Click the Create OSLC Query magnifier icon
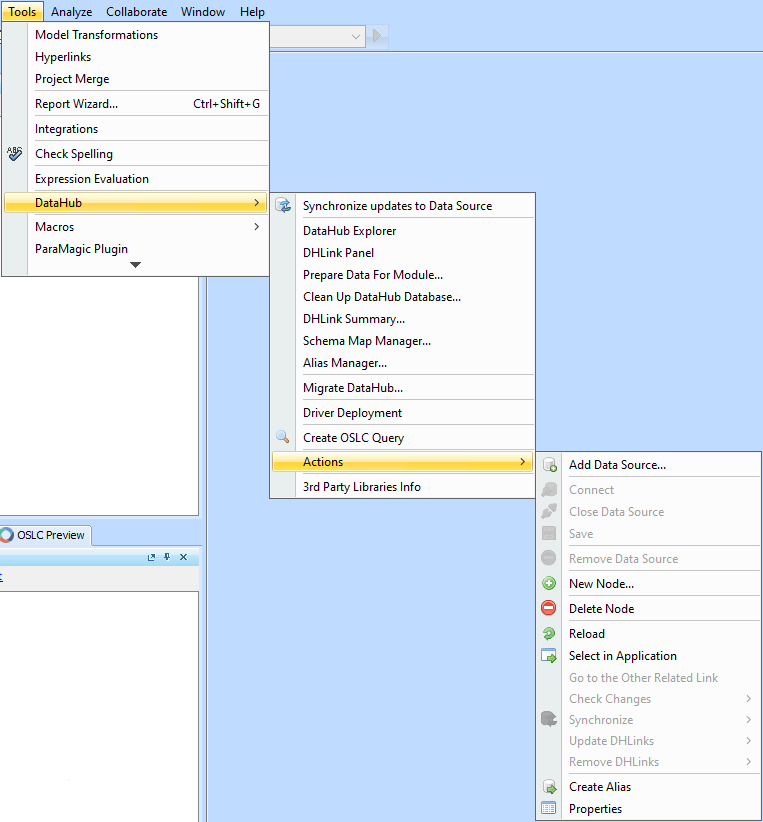The height and width of the screenshot is (822, 763). click(283, 437)
